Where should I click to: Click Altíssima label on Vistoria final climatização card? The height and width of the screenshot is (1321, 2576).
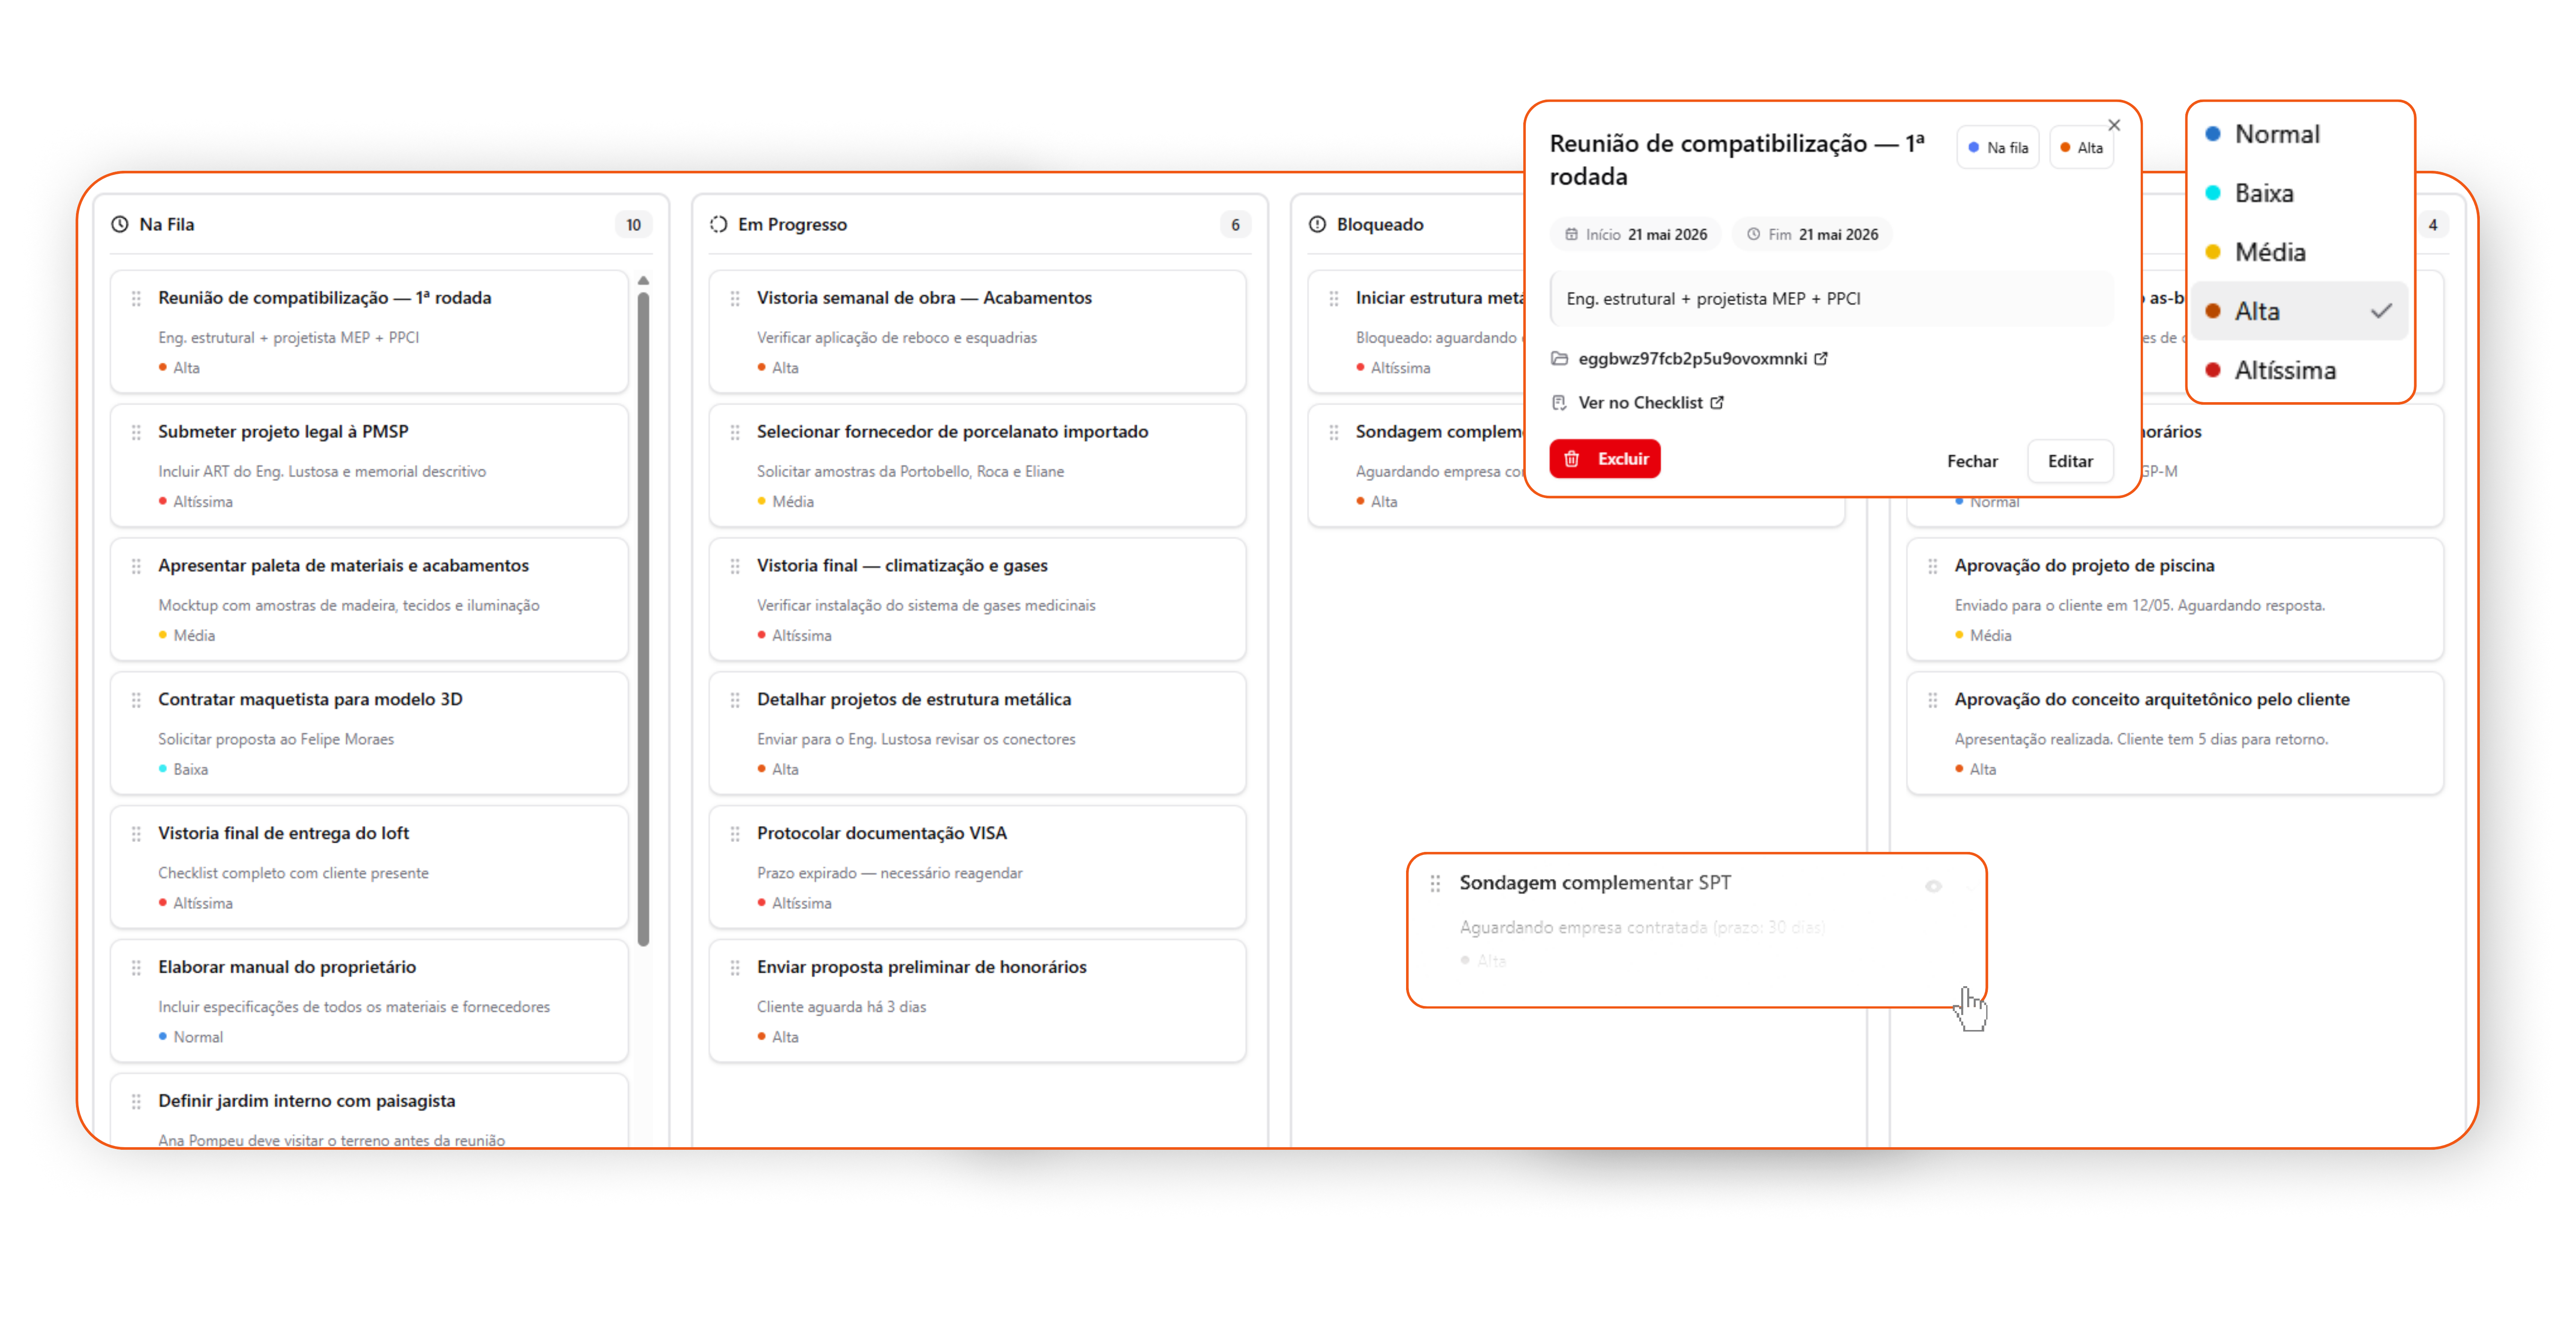pyautogui.click(x=801, y=635)
